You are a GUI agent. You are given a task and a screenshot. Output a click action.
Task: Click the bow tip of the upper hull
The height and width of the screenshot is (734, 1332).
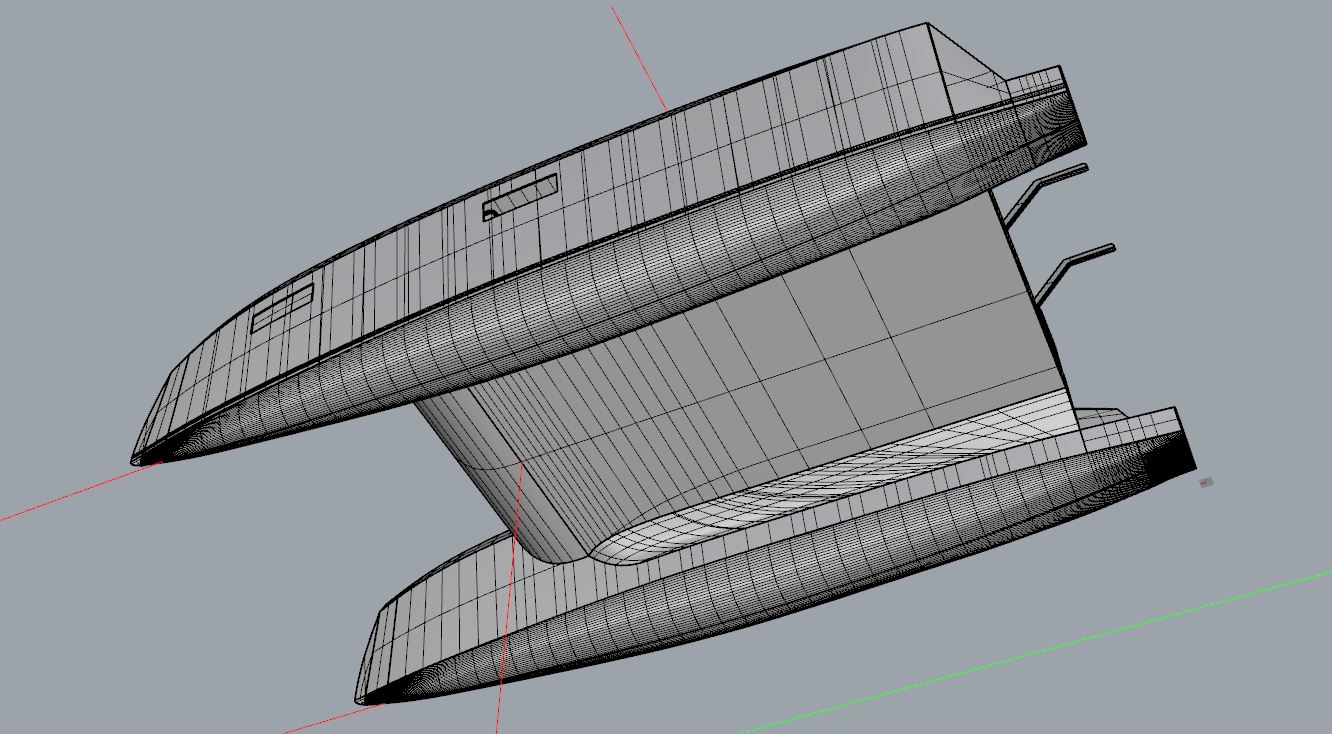pos(136,460)
